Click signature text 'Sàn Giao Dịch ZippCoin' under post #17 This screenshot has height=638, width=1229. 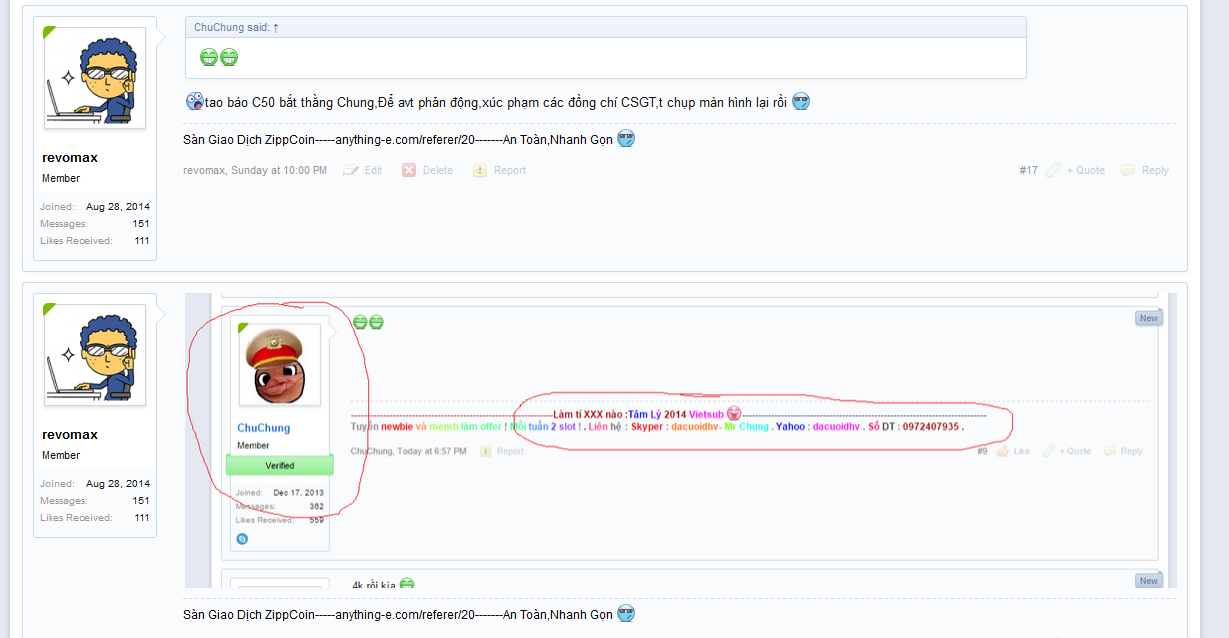[249, 140]
